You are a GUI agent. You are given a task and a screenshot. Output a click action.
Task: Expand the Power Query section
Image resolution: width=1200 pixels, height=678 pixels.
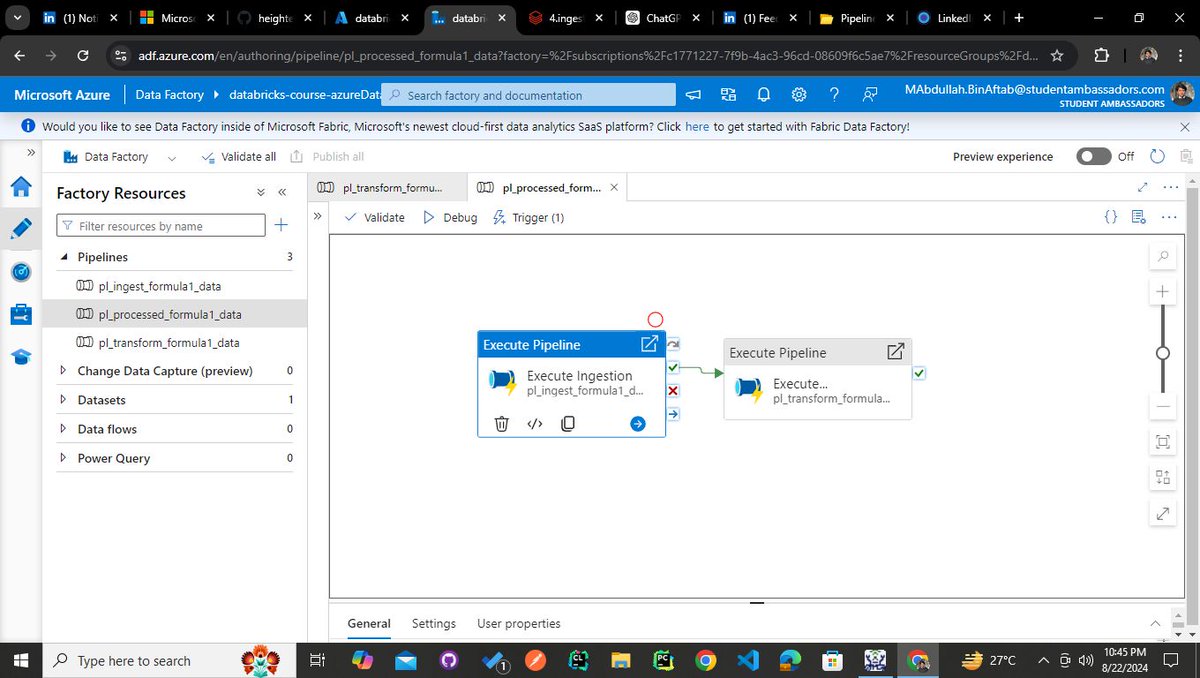65,458
